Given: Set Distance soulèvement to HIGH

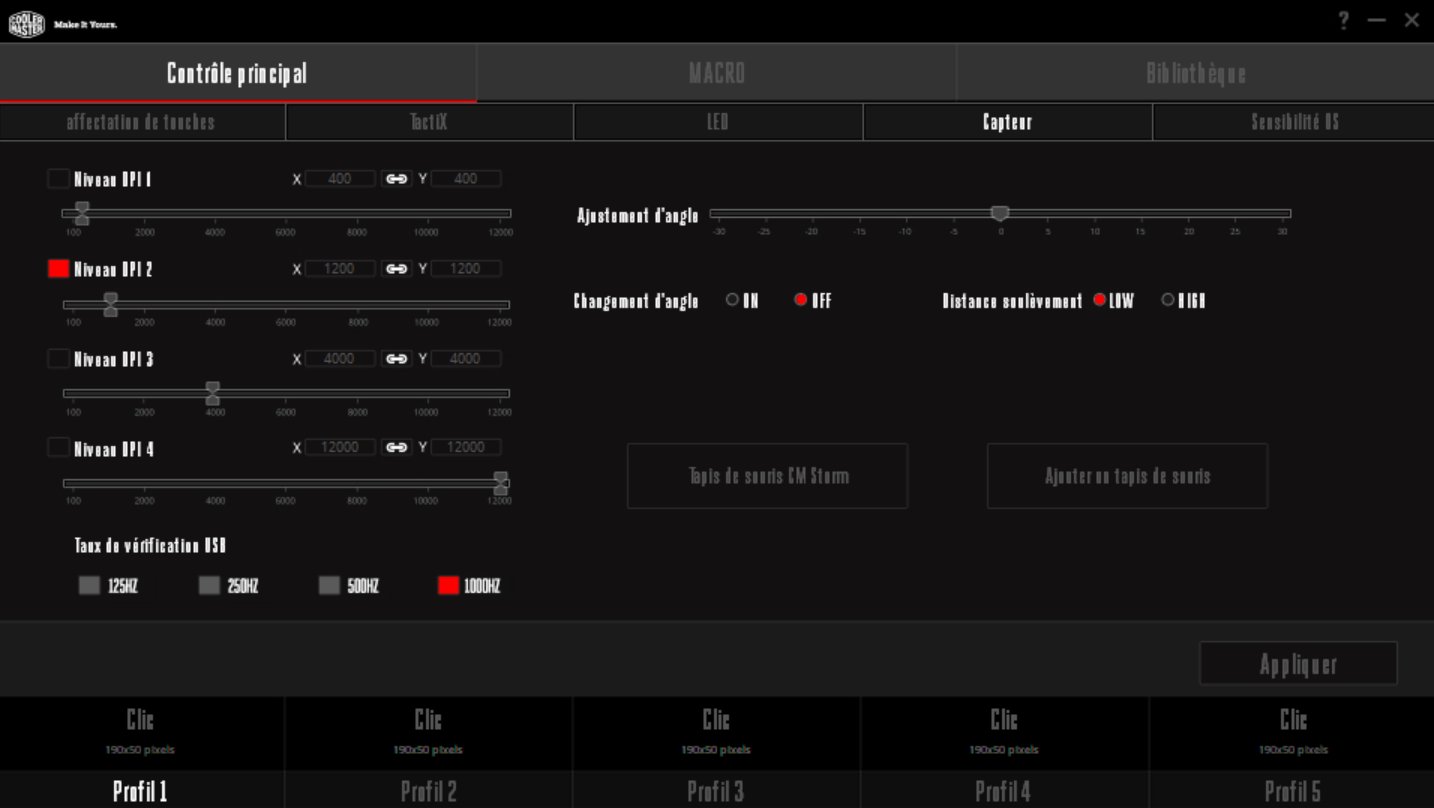Looking at the screenshot, I should (x=1167, y=300).
